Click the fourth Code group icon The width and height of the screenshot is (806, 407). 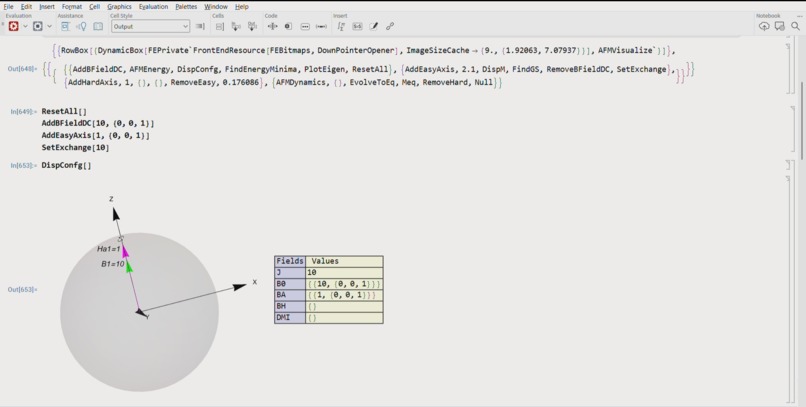click(x=321, y=26)
